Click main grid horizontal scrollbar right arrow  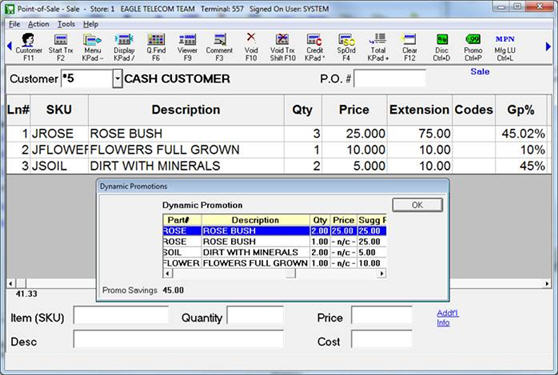click(547, 284)
